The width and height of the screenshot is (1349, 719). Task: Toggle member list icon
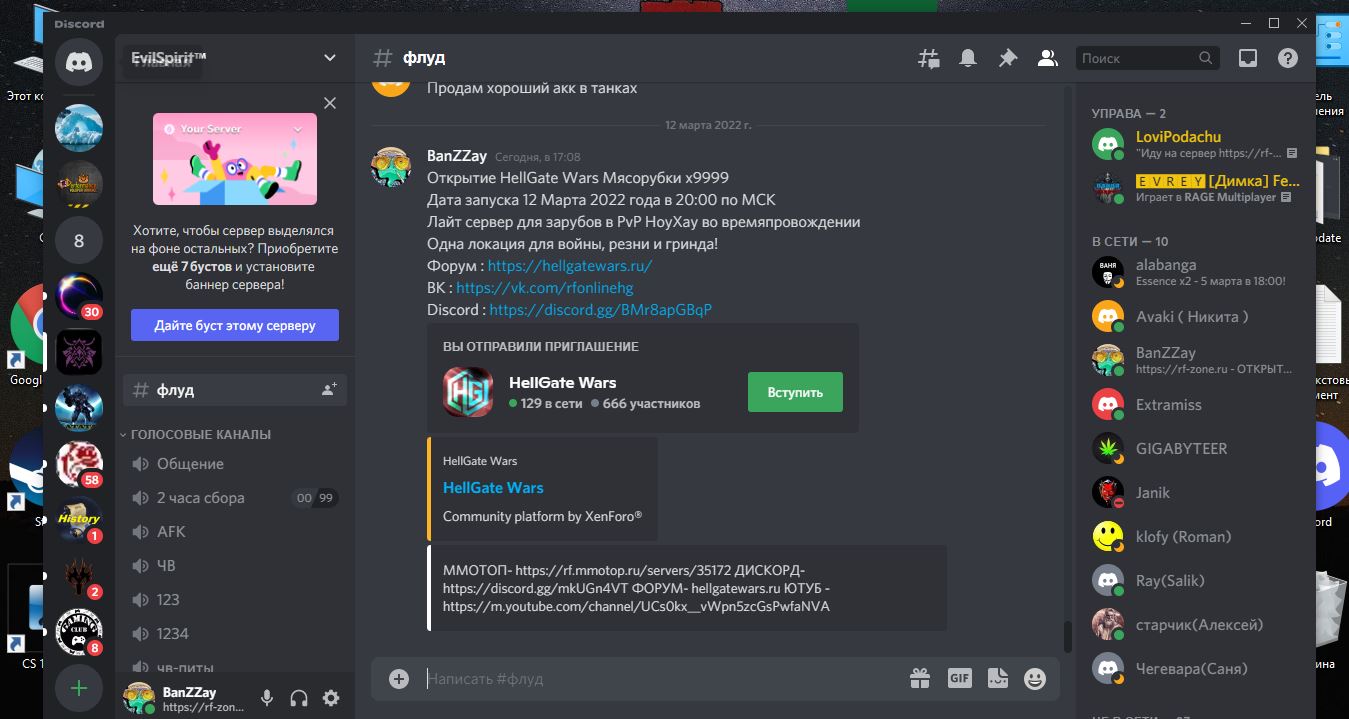coord(1047,59)
